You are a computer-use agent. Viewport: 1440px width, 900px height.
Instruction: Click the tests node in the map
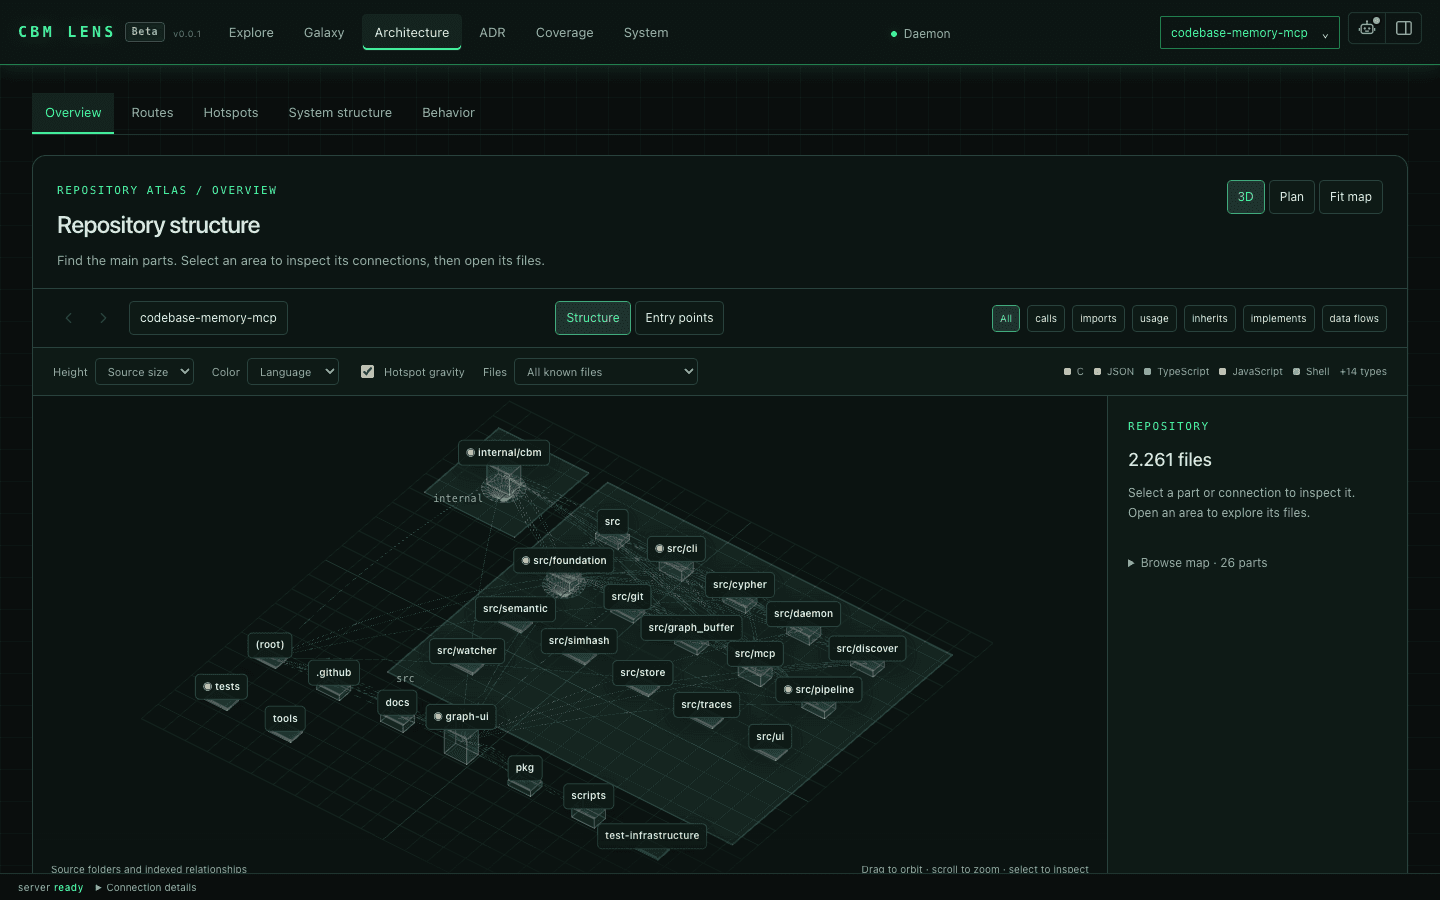coord(221,687)
